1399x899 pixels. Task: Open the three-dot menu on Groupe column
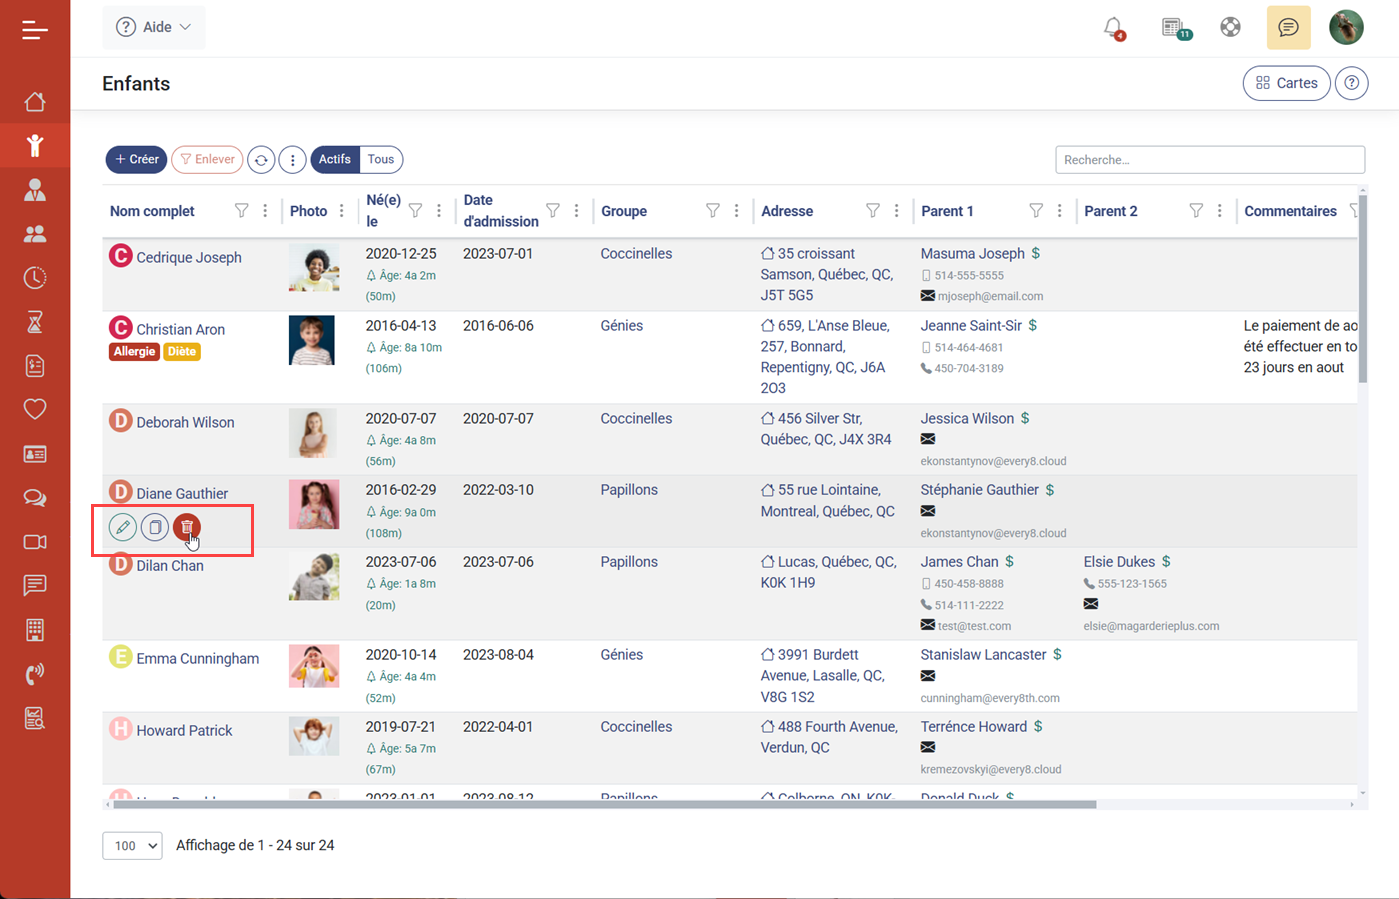point(738,211)
